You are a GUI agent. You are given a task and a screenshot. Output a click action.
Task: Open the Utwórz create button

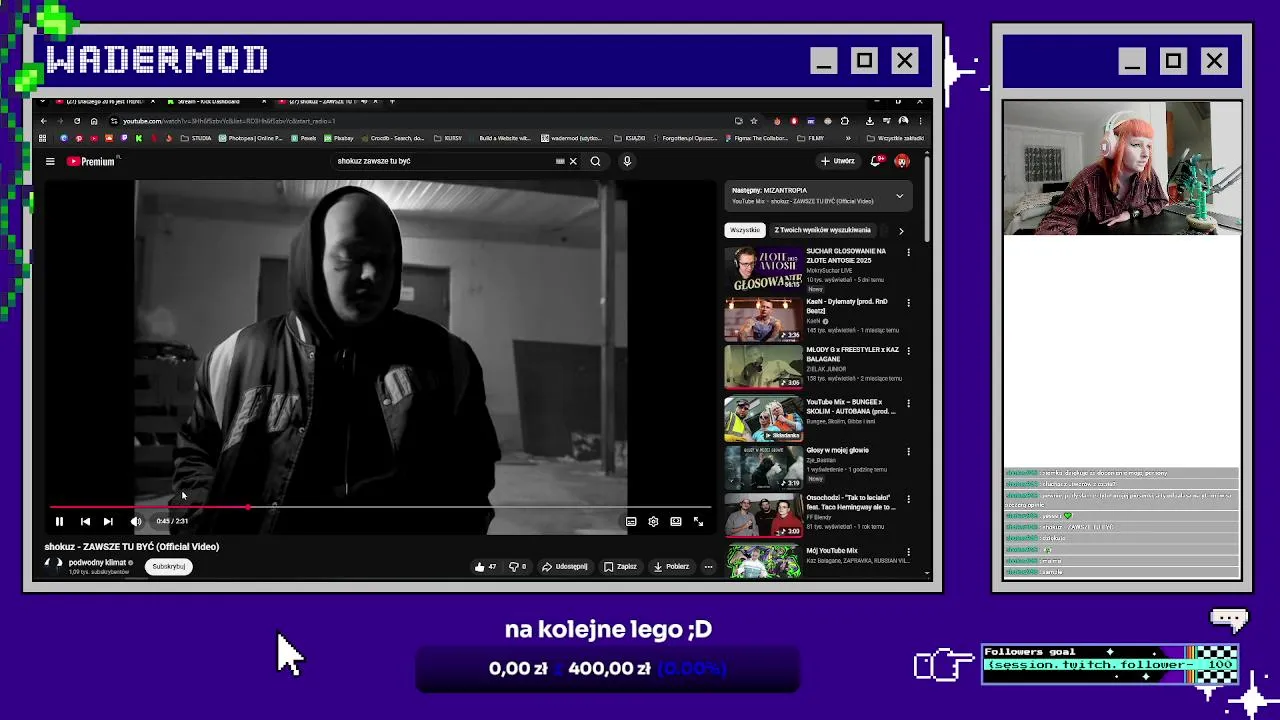(838, 161)
